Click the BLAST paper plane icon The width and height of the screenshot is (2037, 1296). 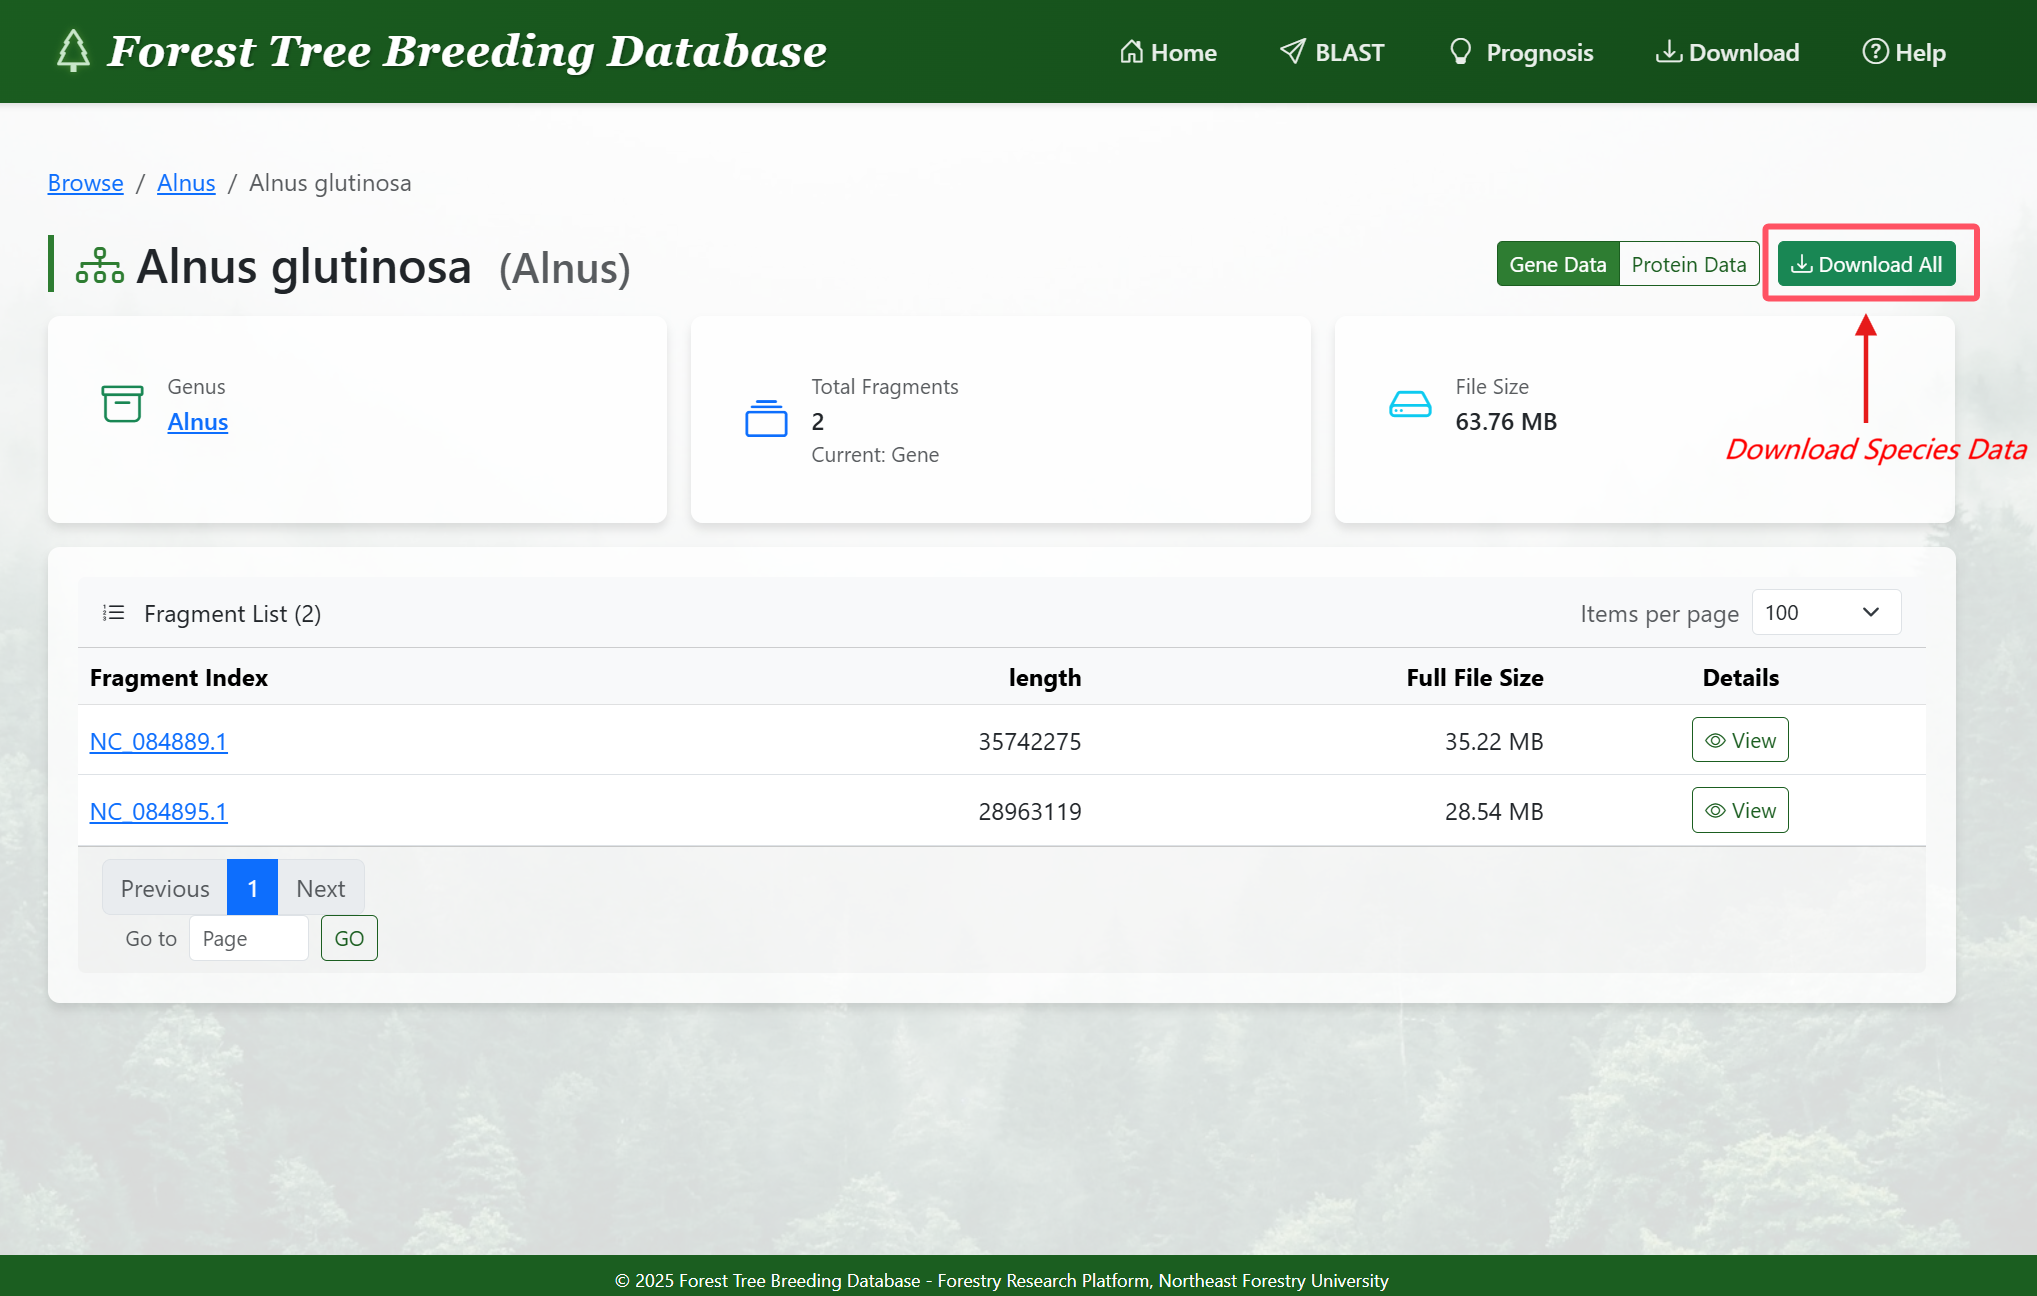tap(1293, 52)
